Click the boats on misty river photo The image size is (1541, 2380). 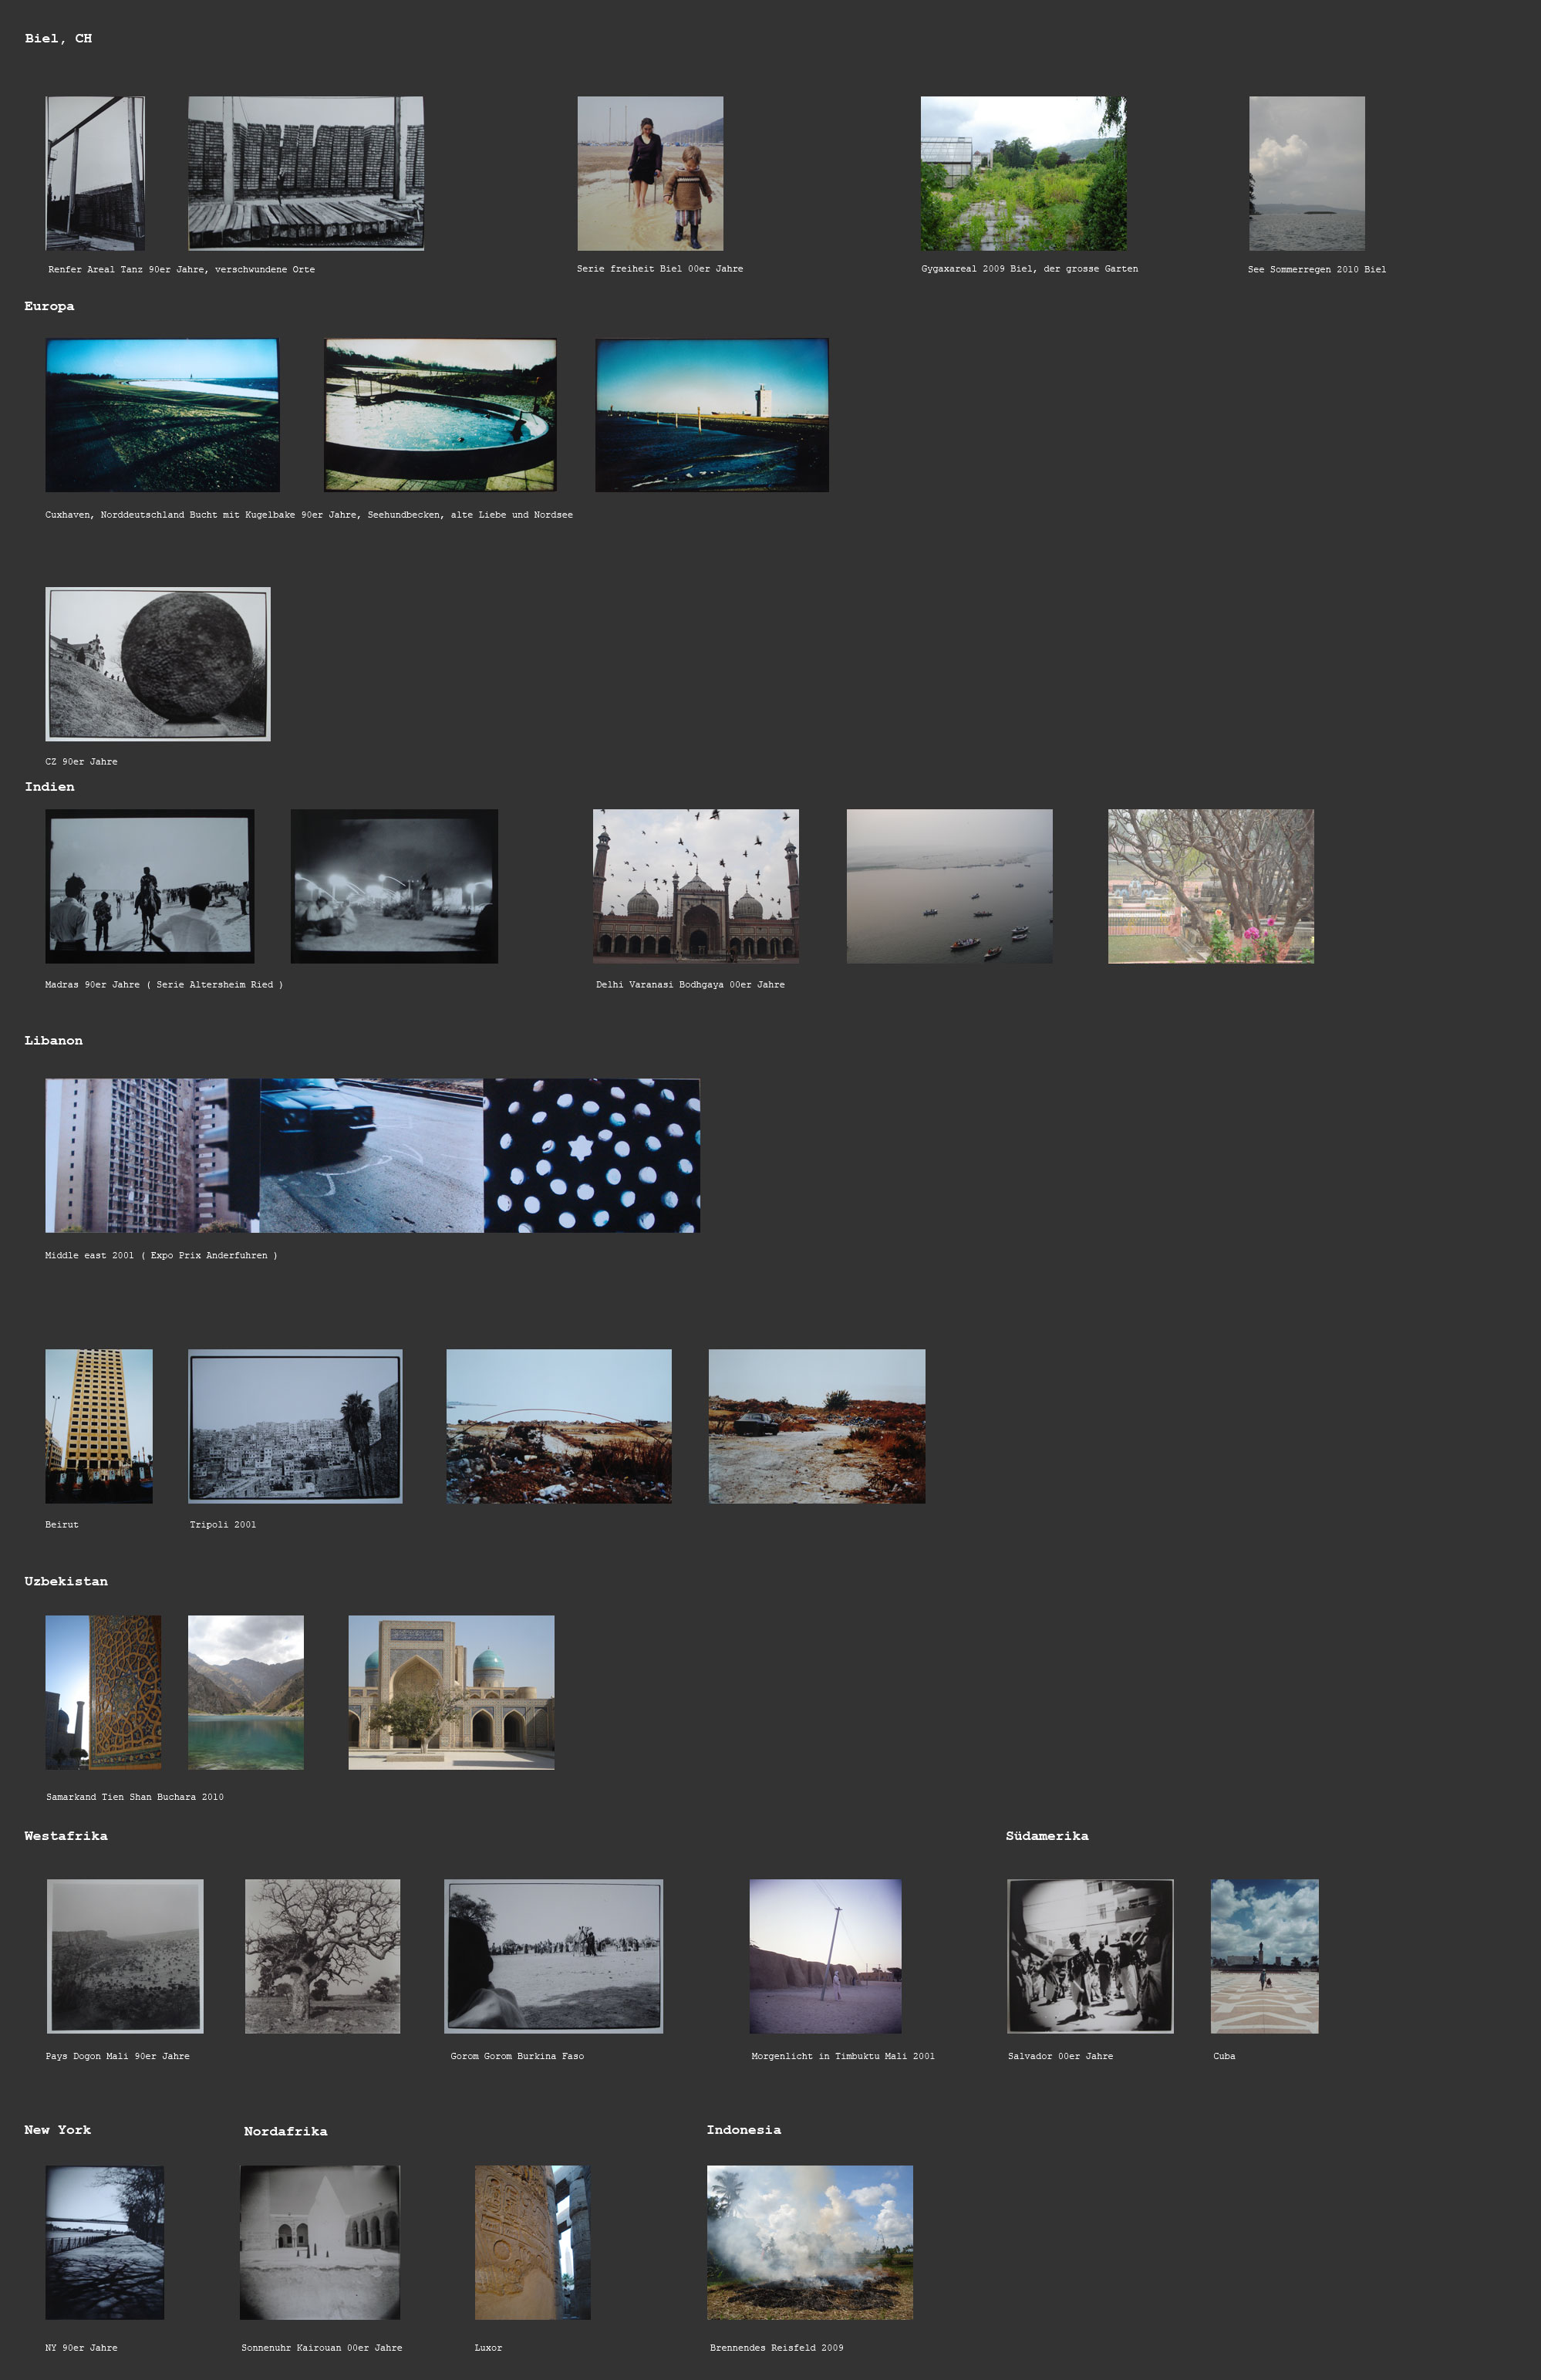pyautogui.click(x=949, y=886)
